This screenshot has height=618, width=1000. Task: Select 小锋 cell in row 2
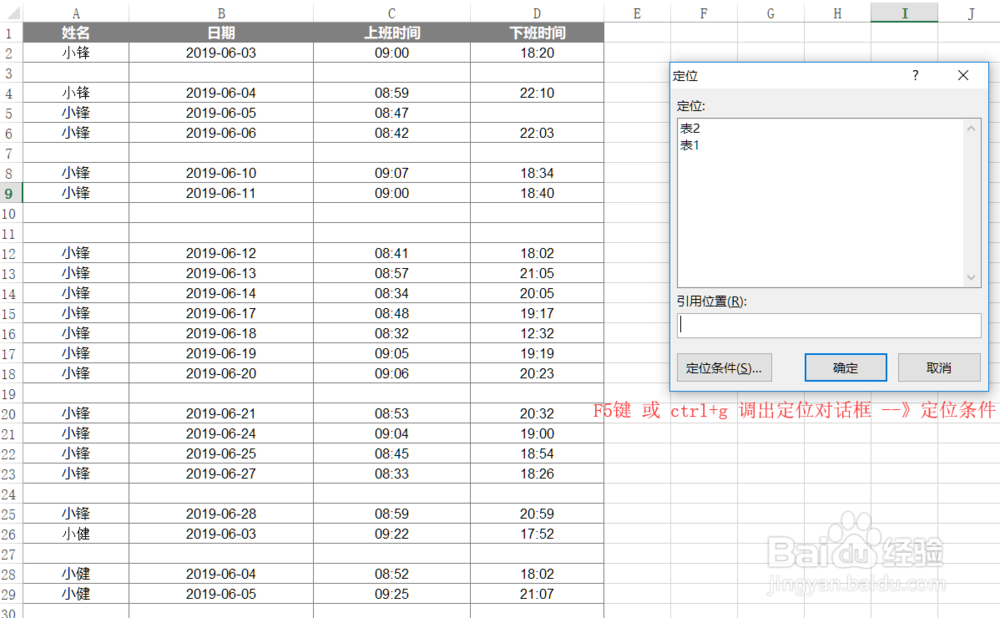click(x=76, y=53)
